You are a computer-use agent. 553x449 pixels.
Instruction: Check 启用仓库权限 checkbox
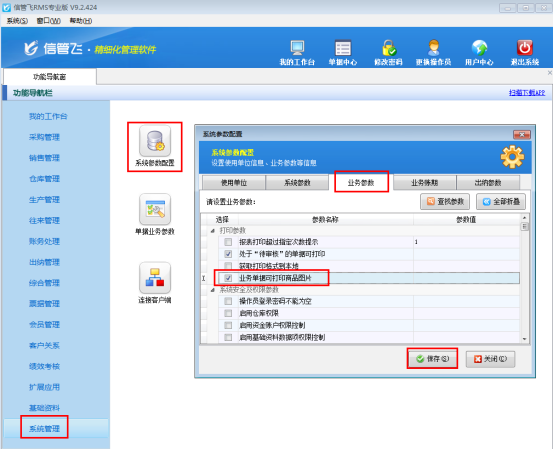[228, 313]
